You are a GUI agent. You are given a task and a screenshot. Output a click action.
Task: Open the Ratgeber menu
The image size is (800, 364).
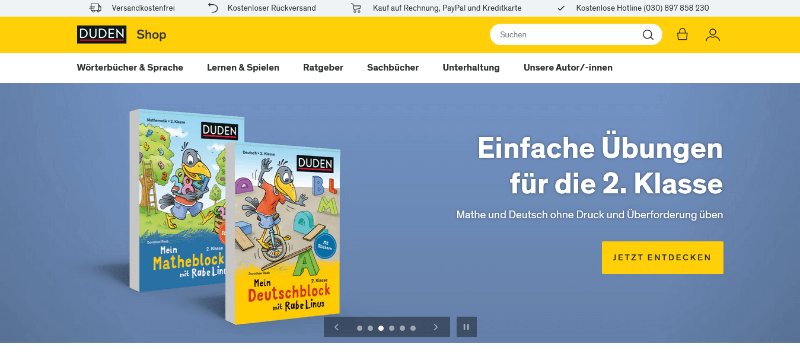coord(323,67)
